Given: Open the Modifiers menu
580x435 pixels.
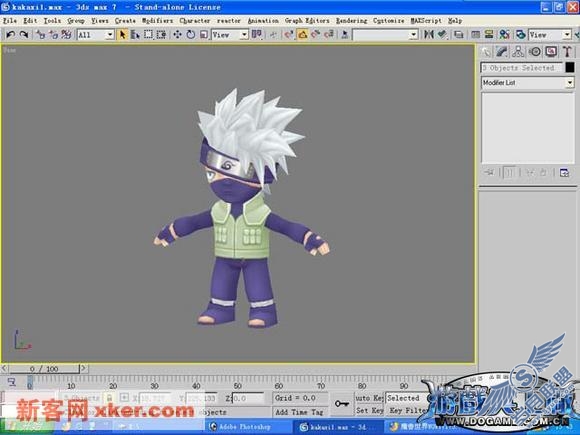Looking at the screenshot, I should (158, 21).
